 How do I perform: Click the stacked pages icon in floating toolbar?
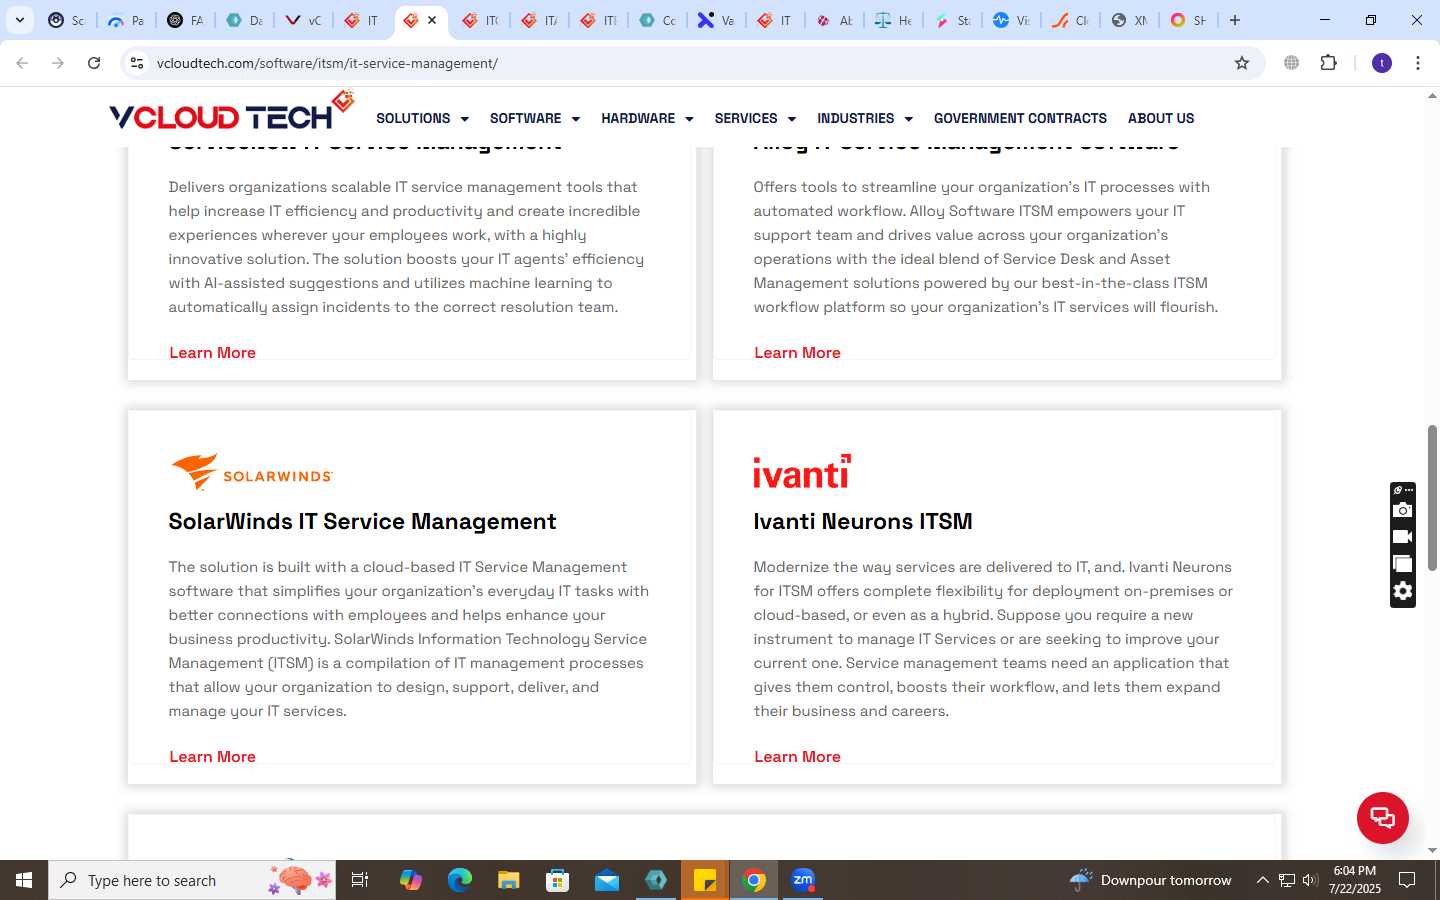pos(1403,564)
